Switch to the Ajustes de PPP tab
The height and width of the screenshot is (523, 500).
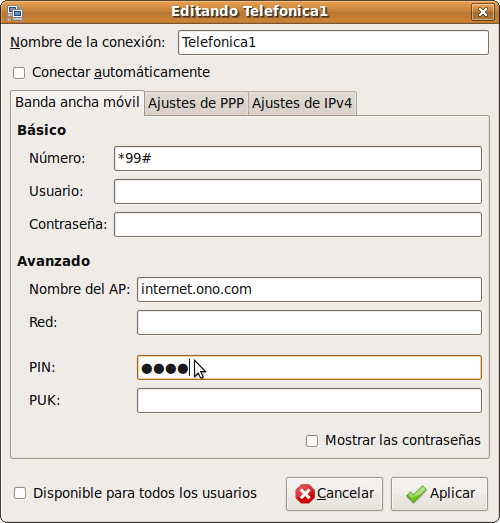[196, 103]
